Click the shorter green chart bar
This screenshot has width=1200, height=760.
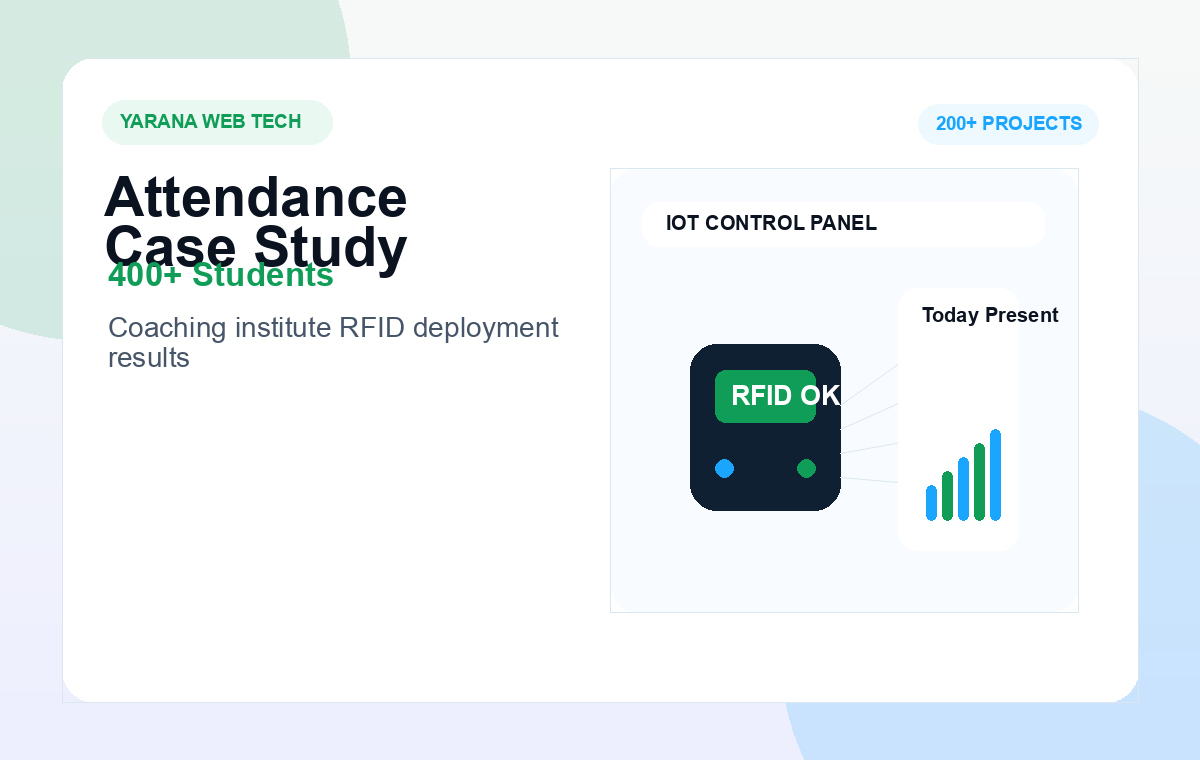947,496
